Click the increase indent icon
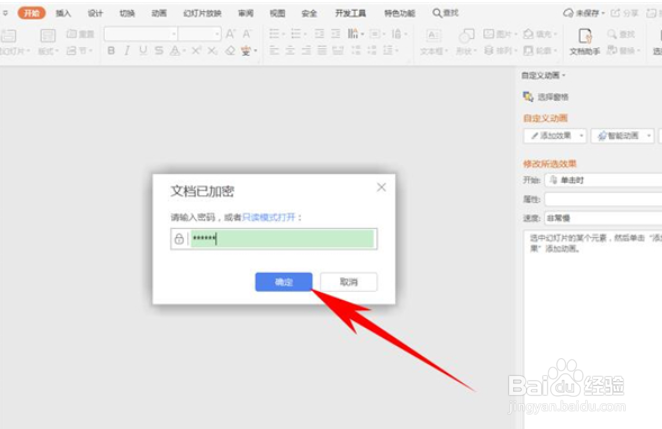The image size is (662, 429). pos(336,33)
